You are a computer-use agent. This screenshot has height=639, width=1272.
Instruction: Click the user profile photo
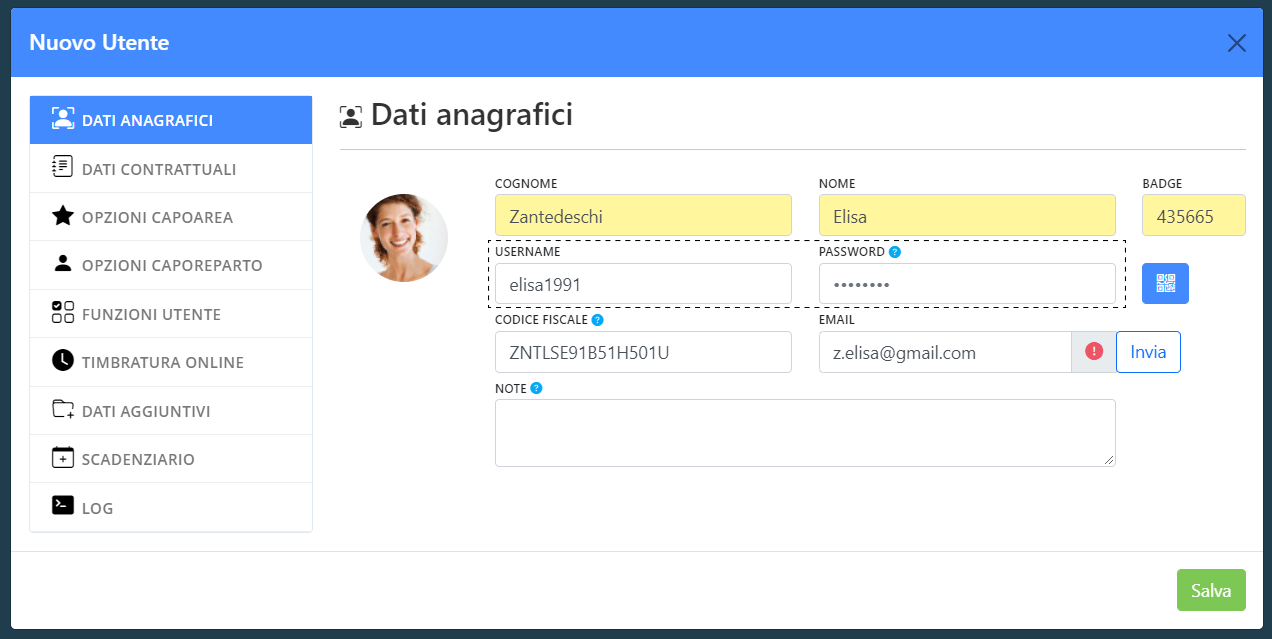click(x=404, y=238)
